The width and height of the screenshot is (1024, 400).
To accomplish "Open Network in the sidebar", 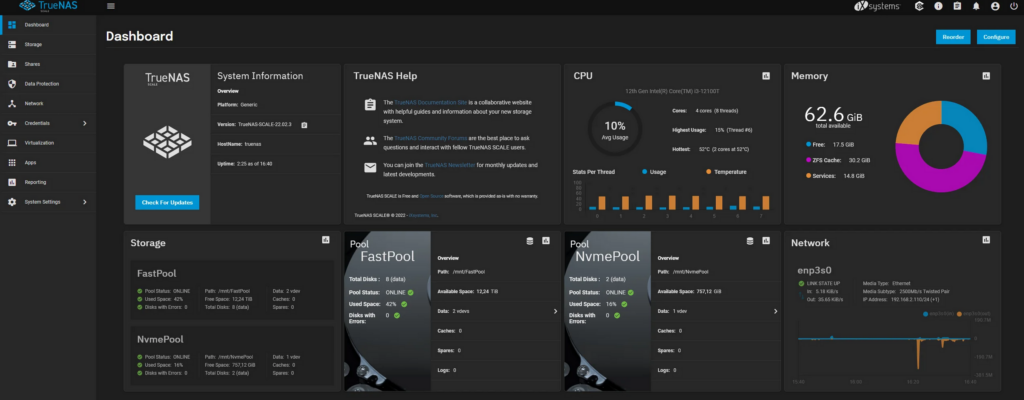I will click(x=48, y=103).
